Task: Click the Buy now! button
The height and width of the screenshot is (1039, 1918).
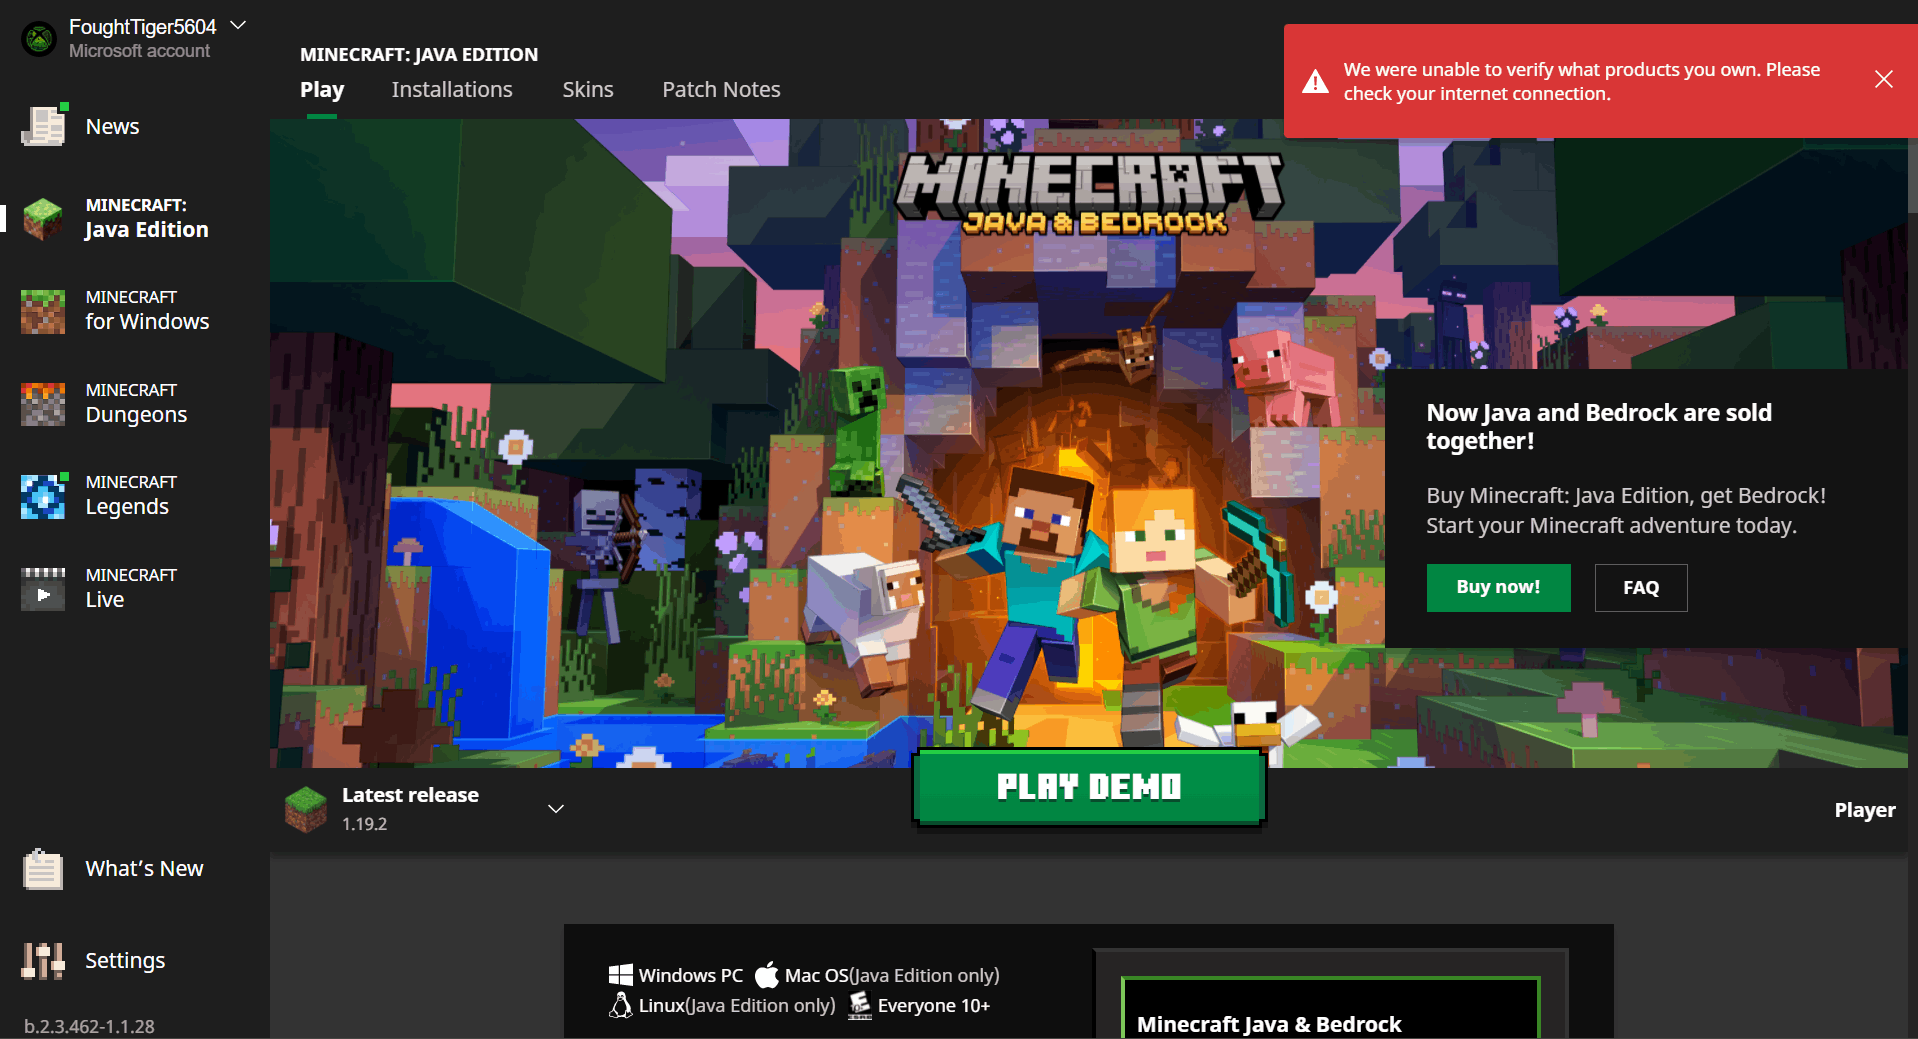Action: 1498,588
